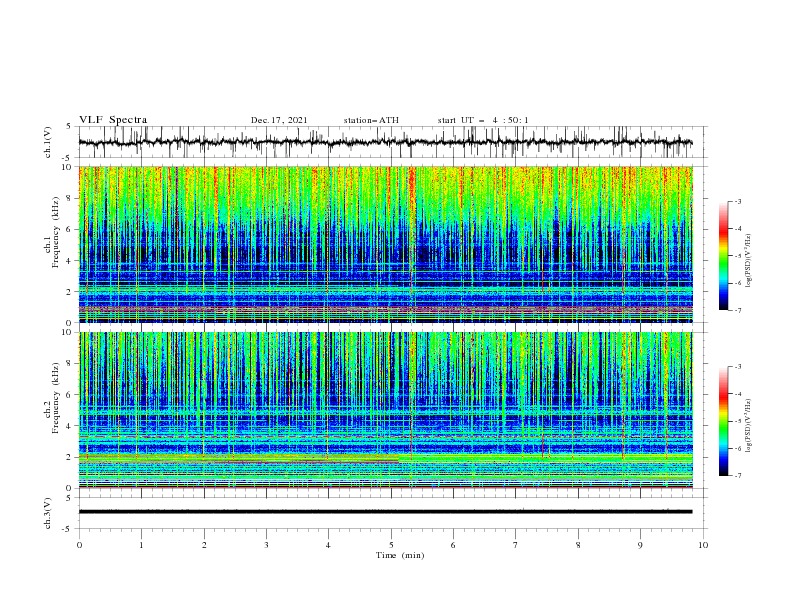Click the "ch.1(V)" axis label
This screenshot has height=612, width=792.
click(48, 142)
